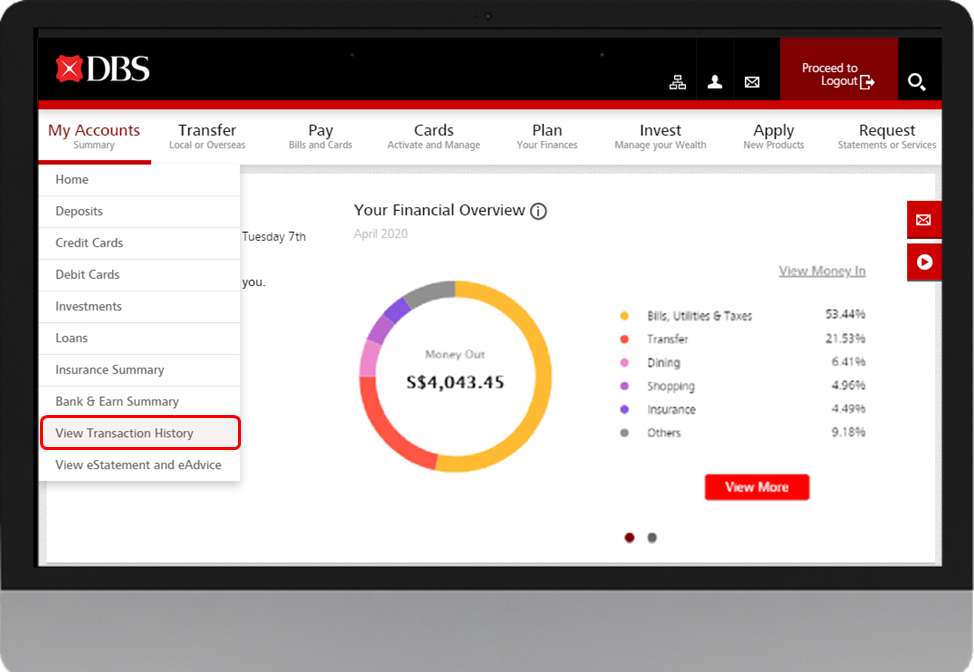
Task: Choose View Transaction History
Action: click(140, 433)
